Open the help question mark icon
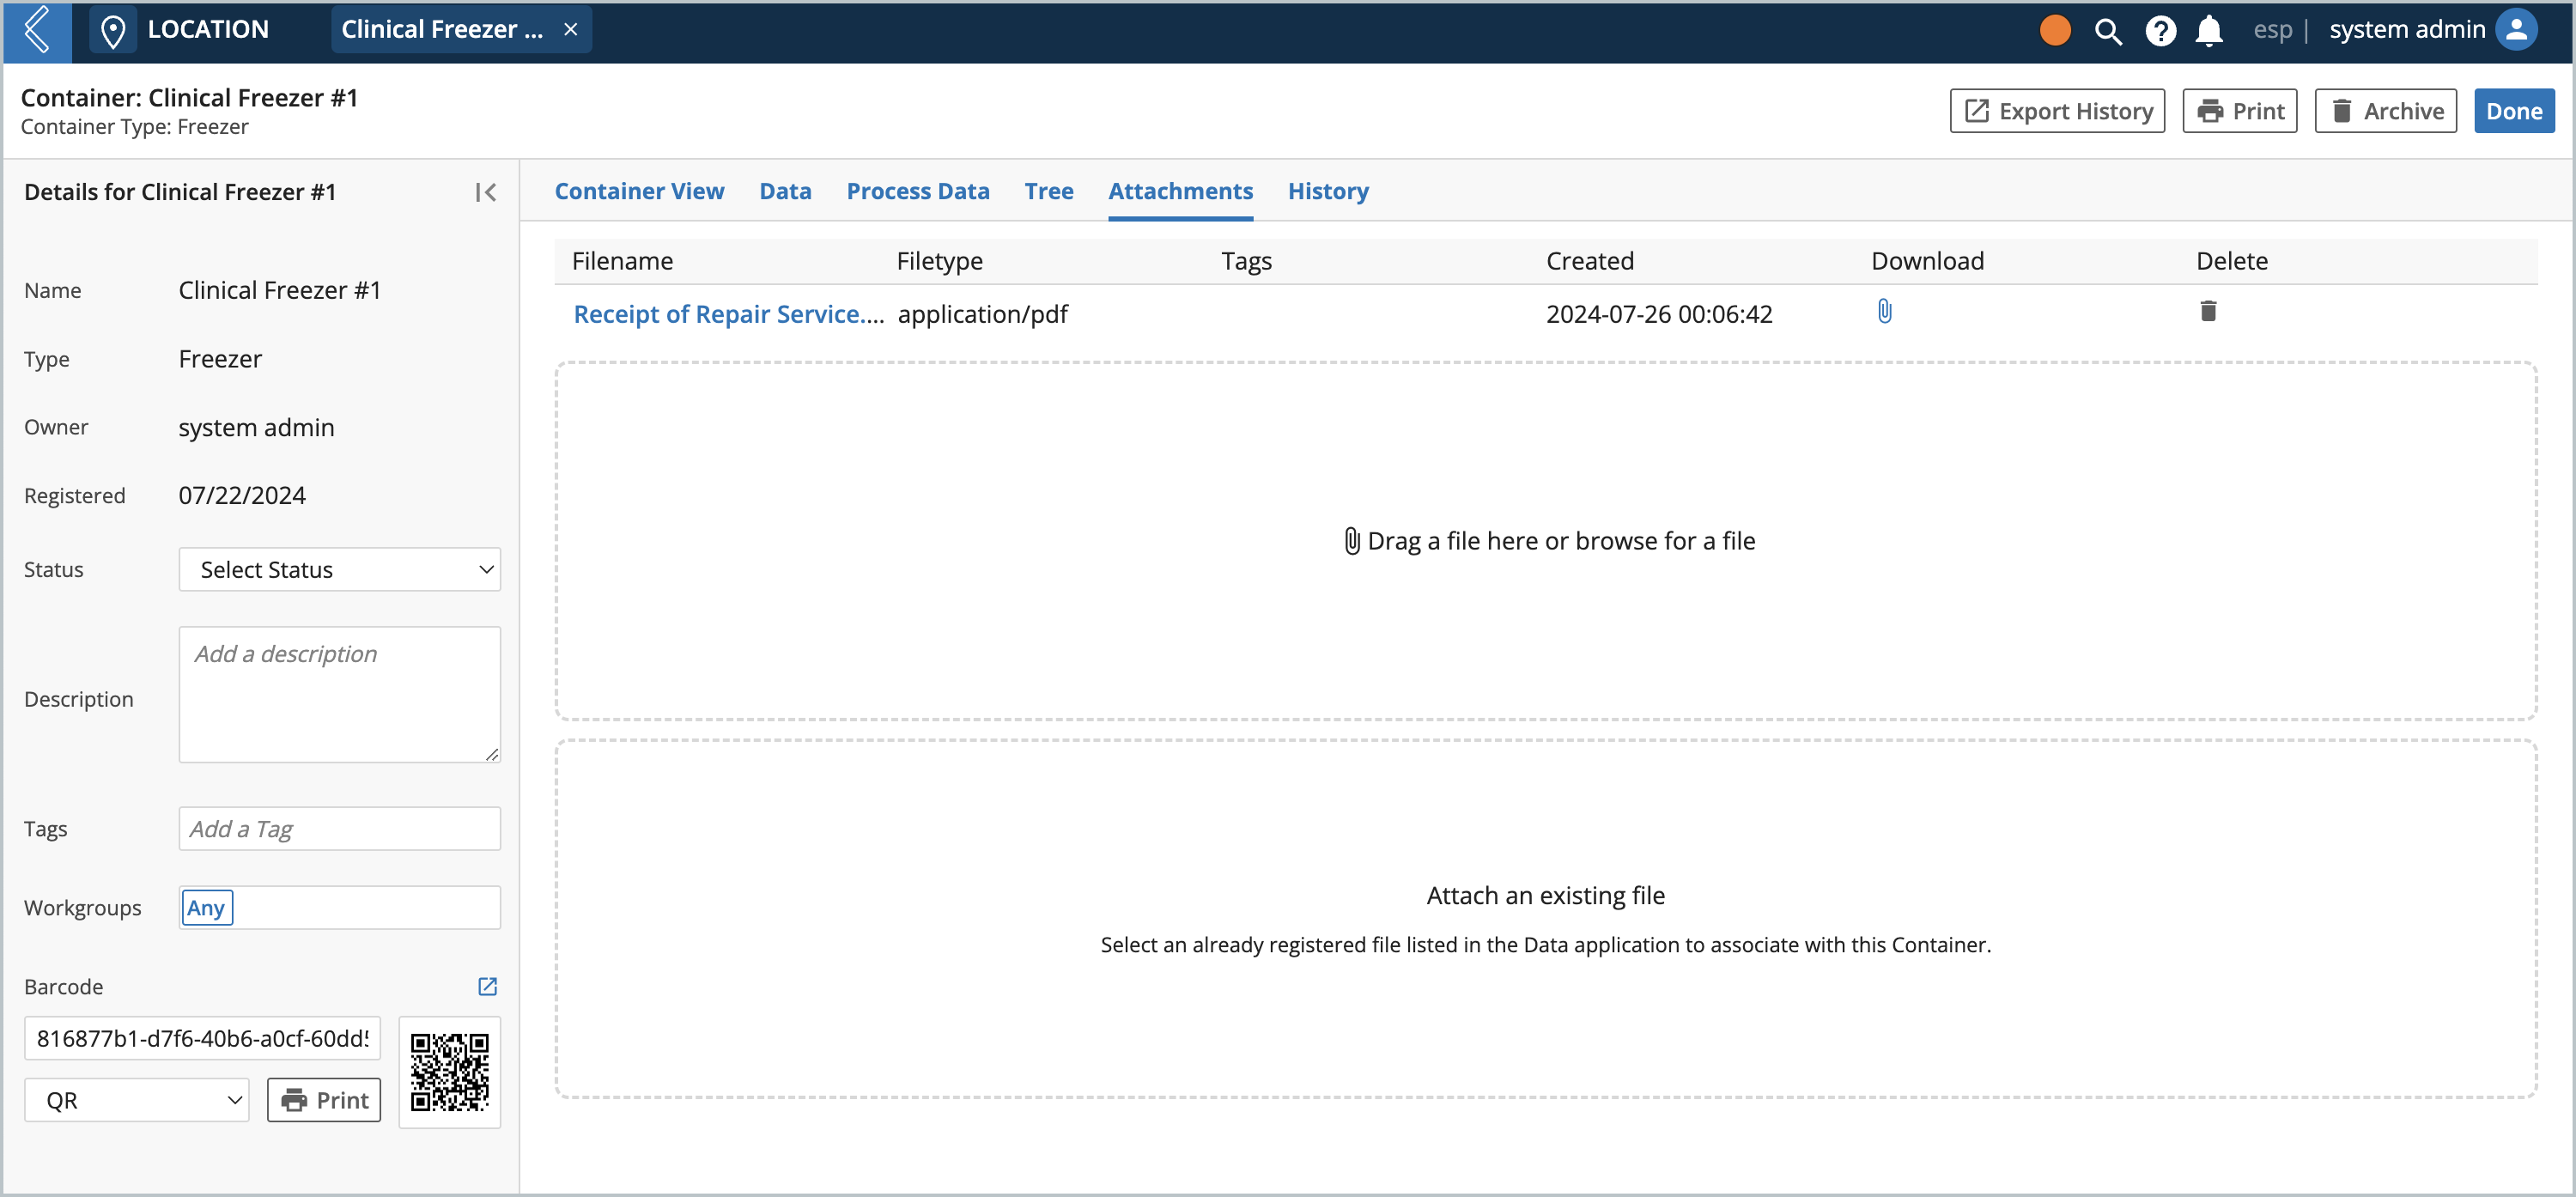This screenshot has height=1197, width=2576. coord(2160,31)
